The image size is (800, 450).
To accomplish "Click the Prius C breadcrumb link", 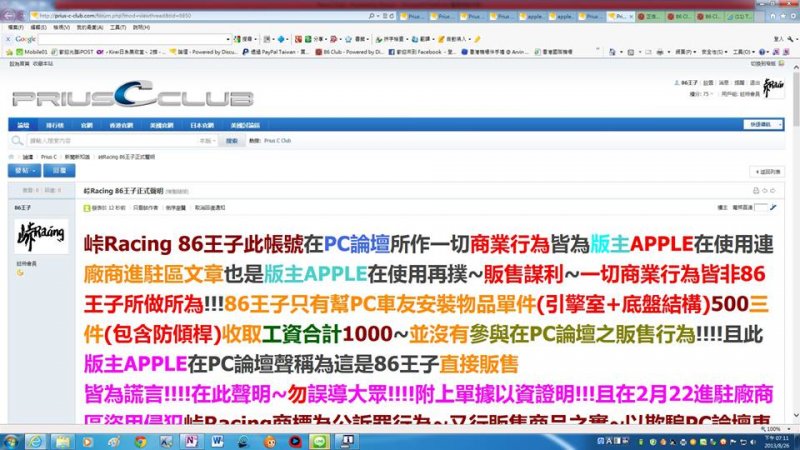I will 49,157.
